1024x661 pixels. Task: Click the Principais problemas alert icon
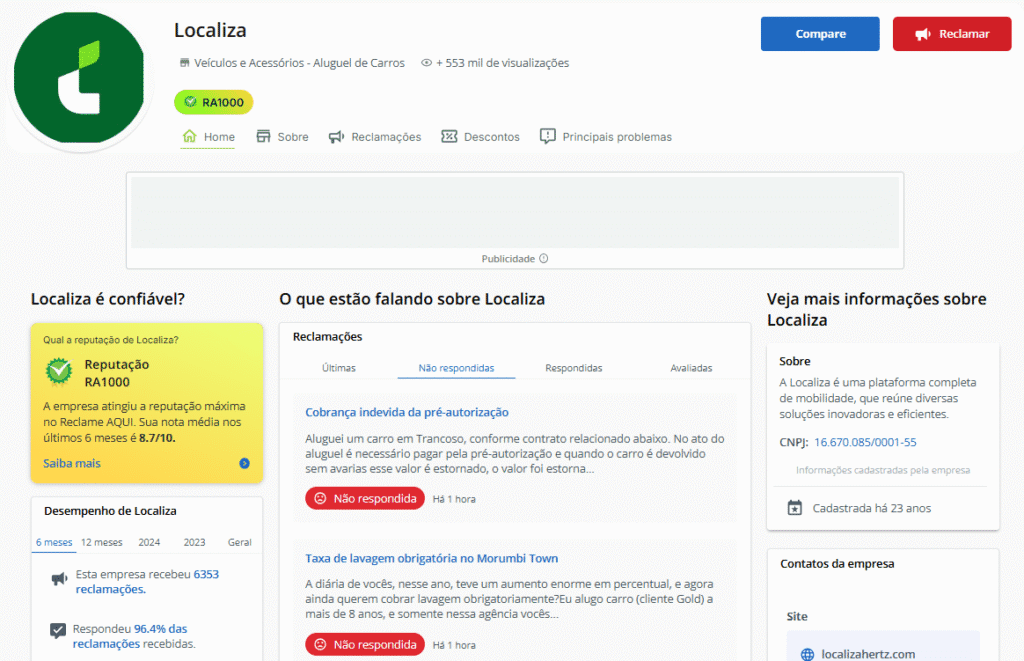547,136
